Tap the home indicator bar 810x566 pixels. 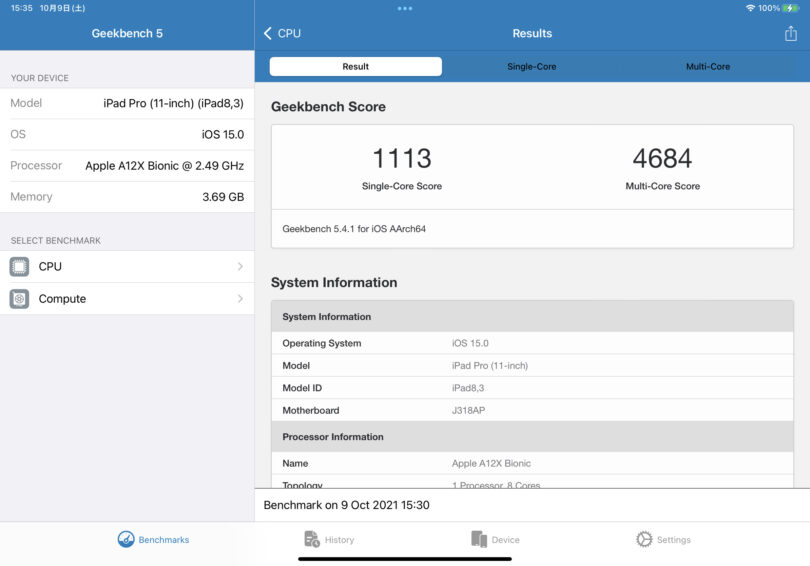pyautogui.click(x=404, y=559)
